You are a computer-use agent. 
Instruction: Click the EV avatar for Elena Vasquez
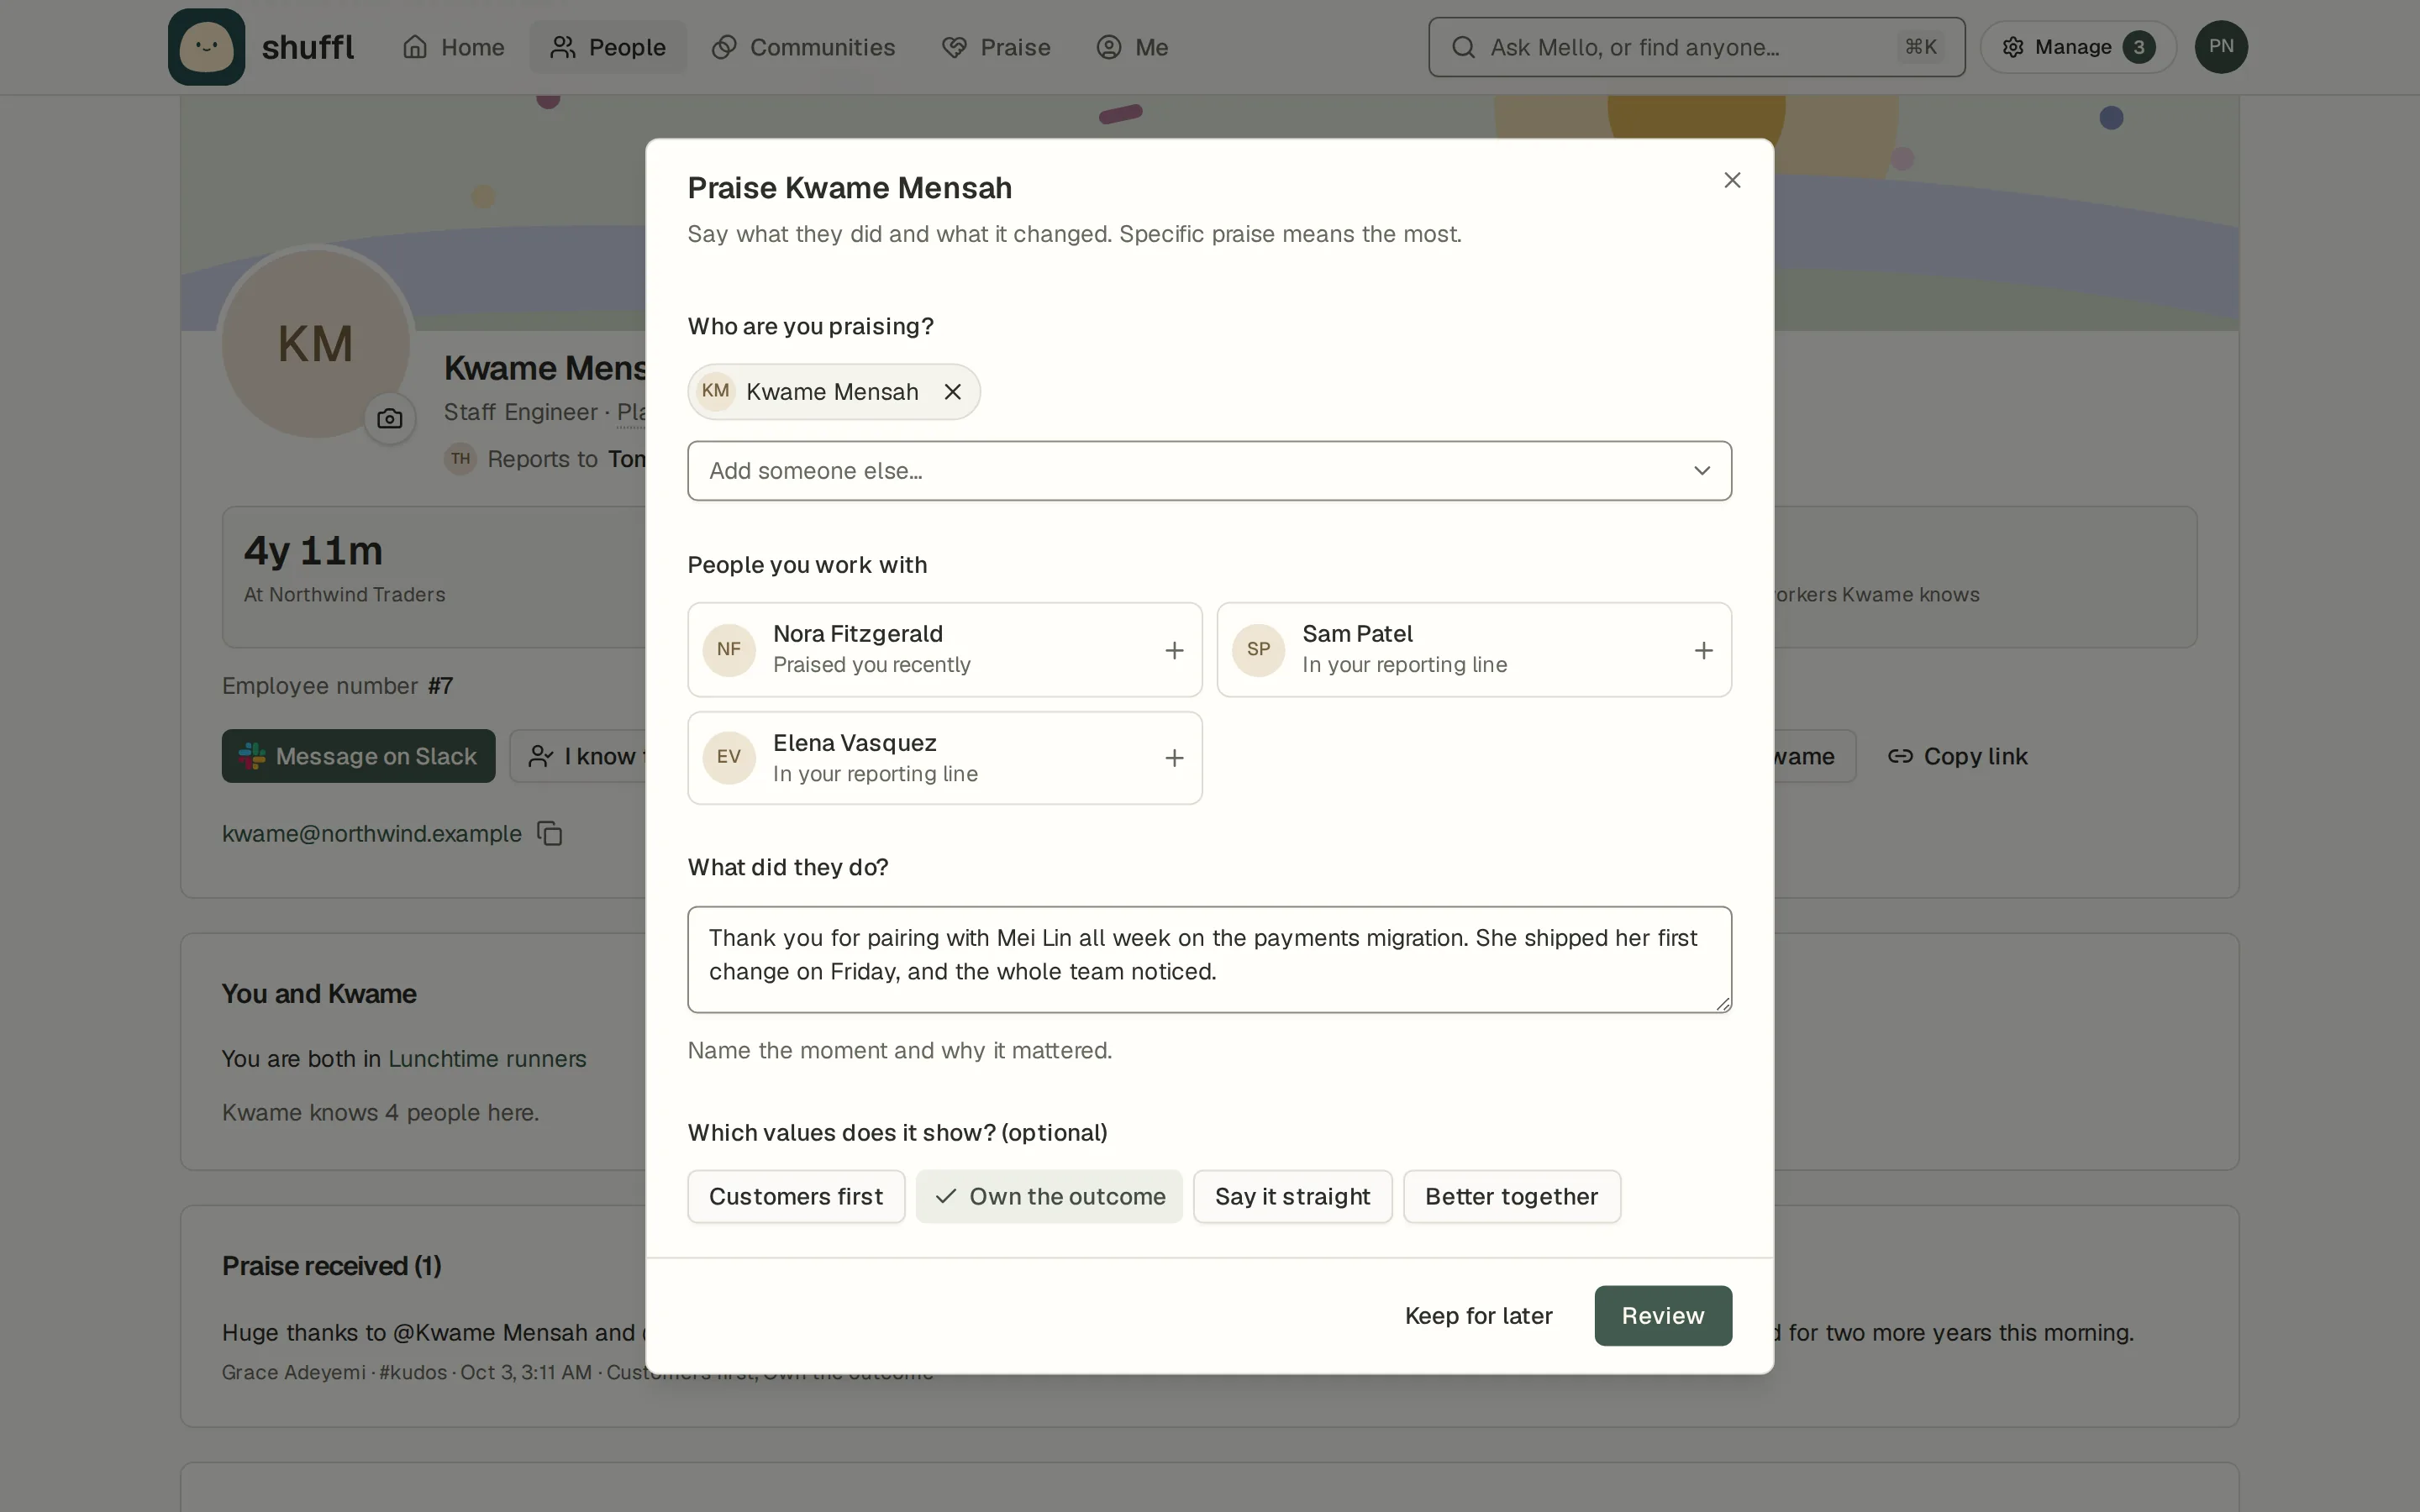point(729,757)
